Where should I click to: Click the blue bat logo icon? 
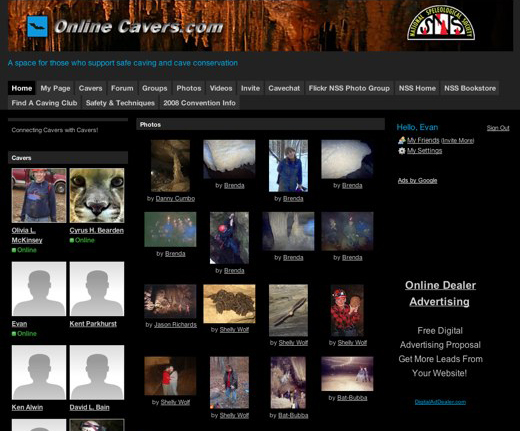(x=37, y=26)
